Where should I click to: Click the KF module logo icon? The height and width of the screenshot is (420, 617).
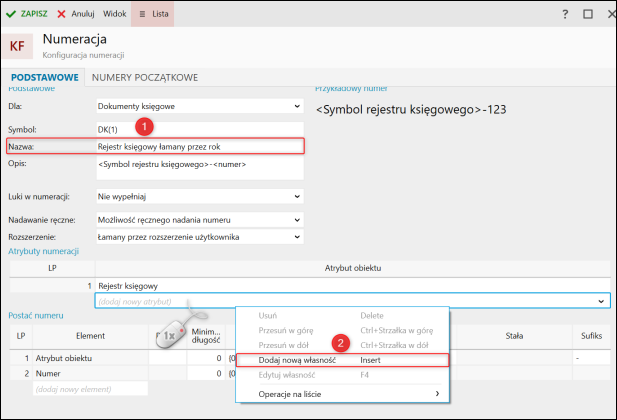point(17,46)
